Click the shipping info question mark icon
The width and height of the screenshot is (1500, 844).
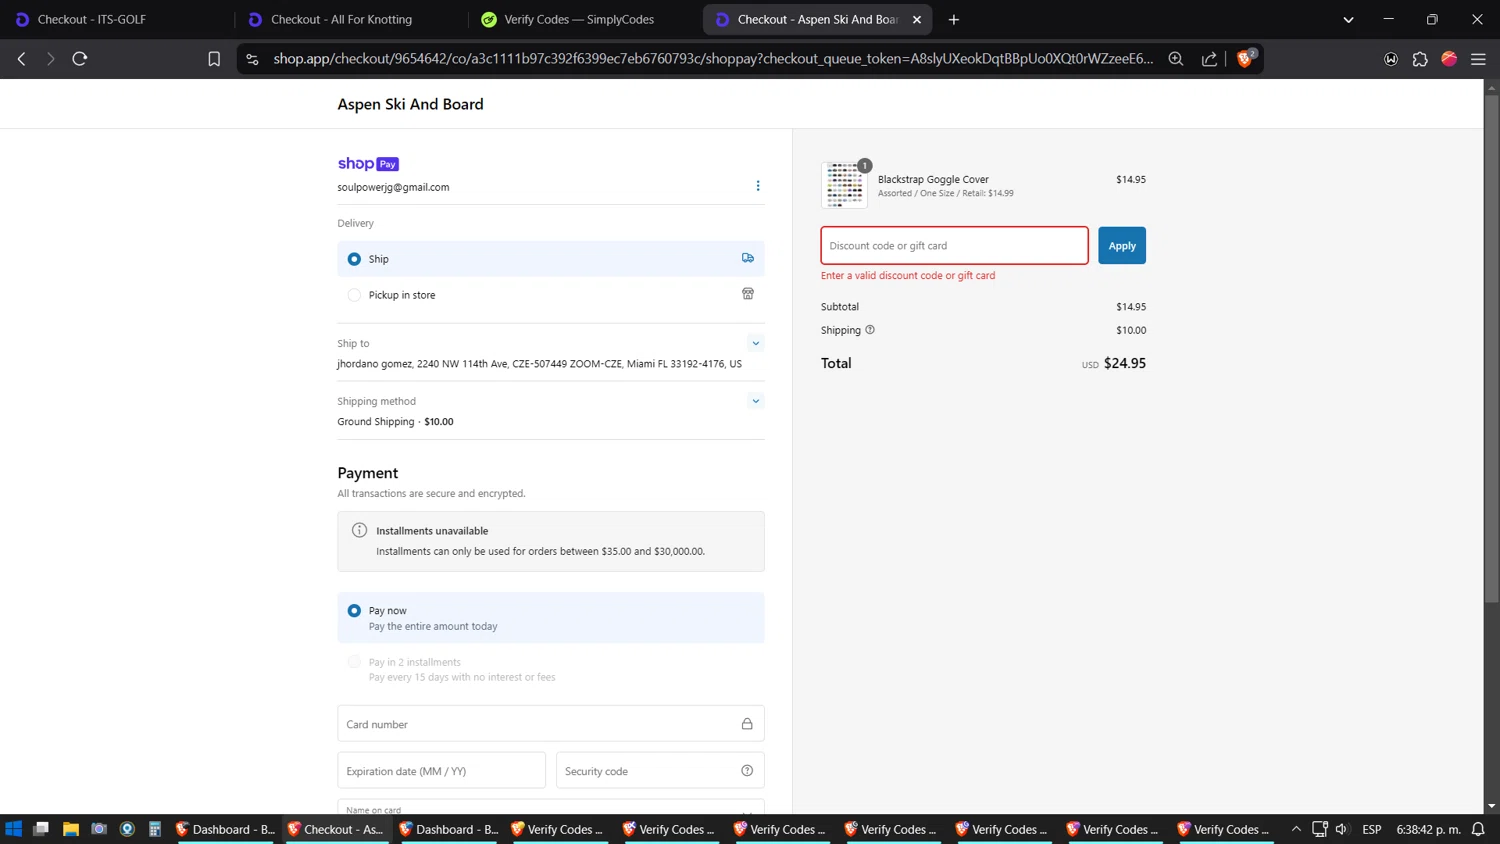coord(870,330)
